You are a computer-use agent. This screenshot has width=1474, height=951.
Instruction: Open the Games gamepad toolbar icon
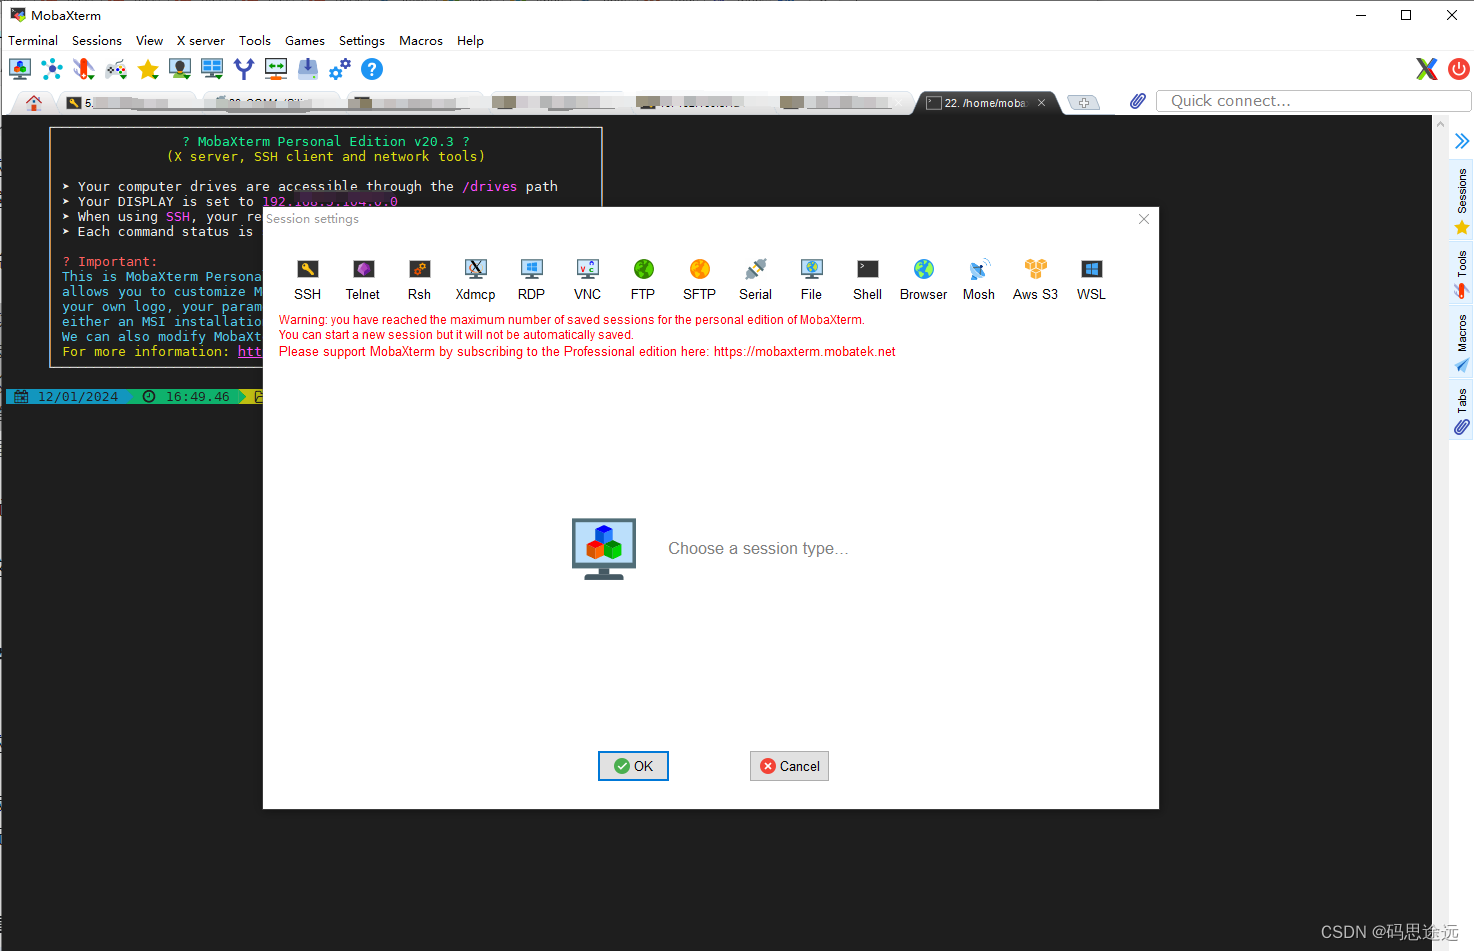click(116, 69)
